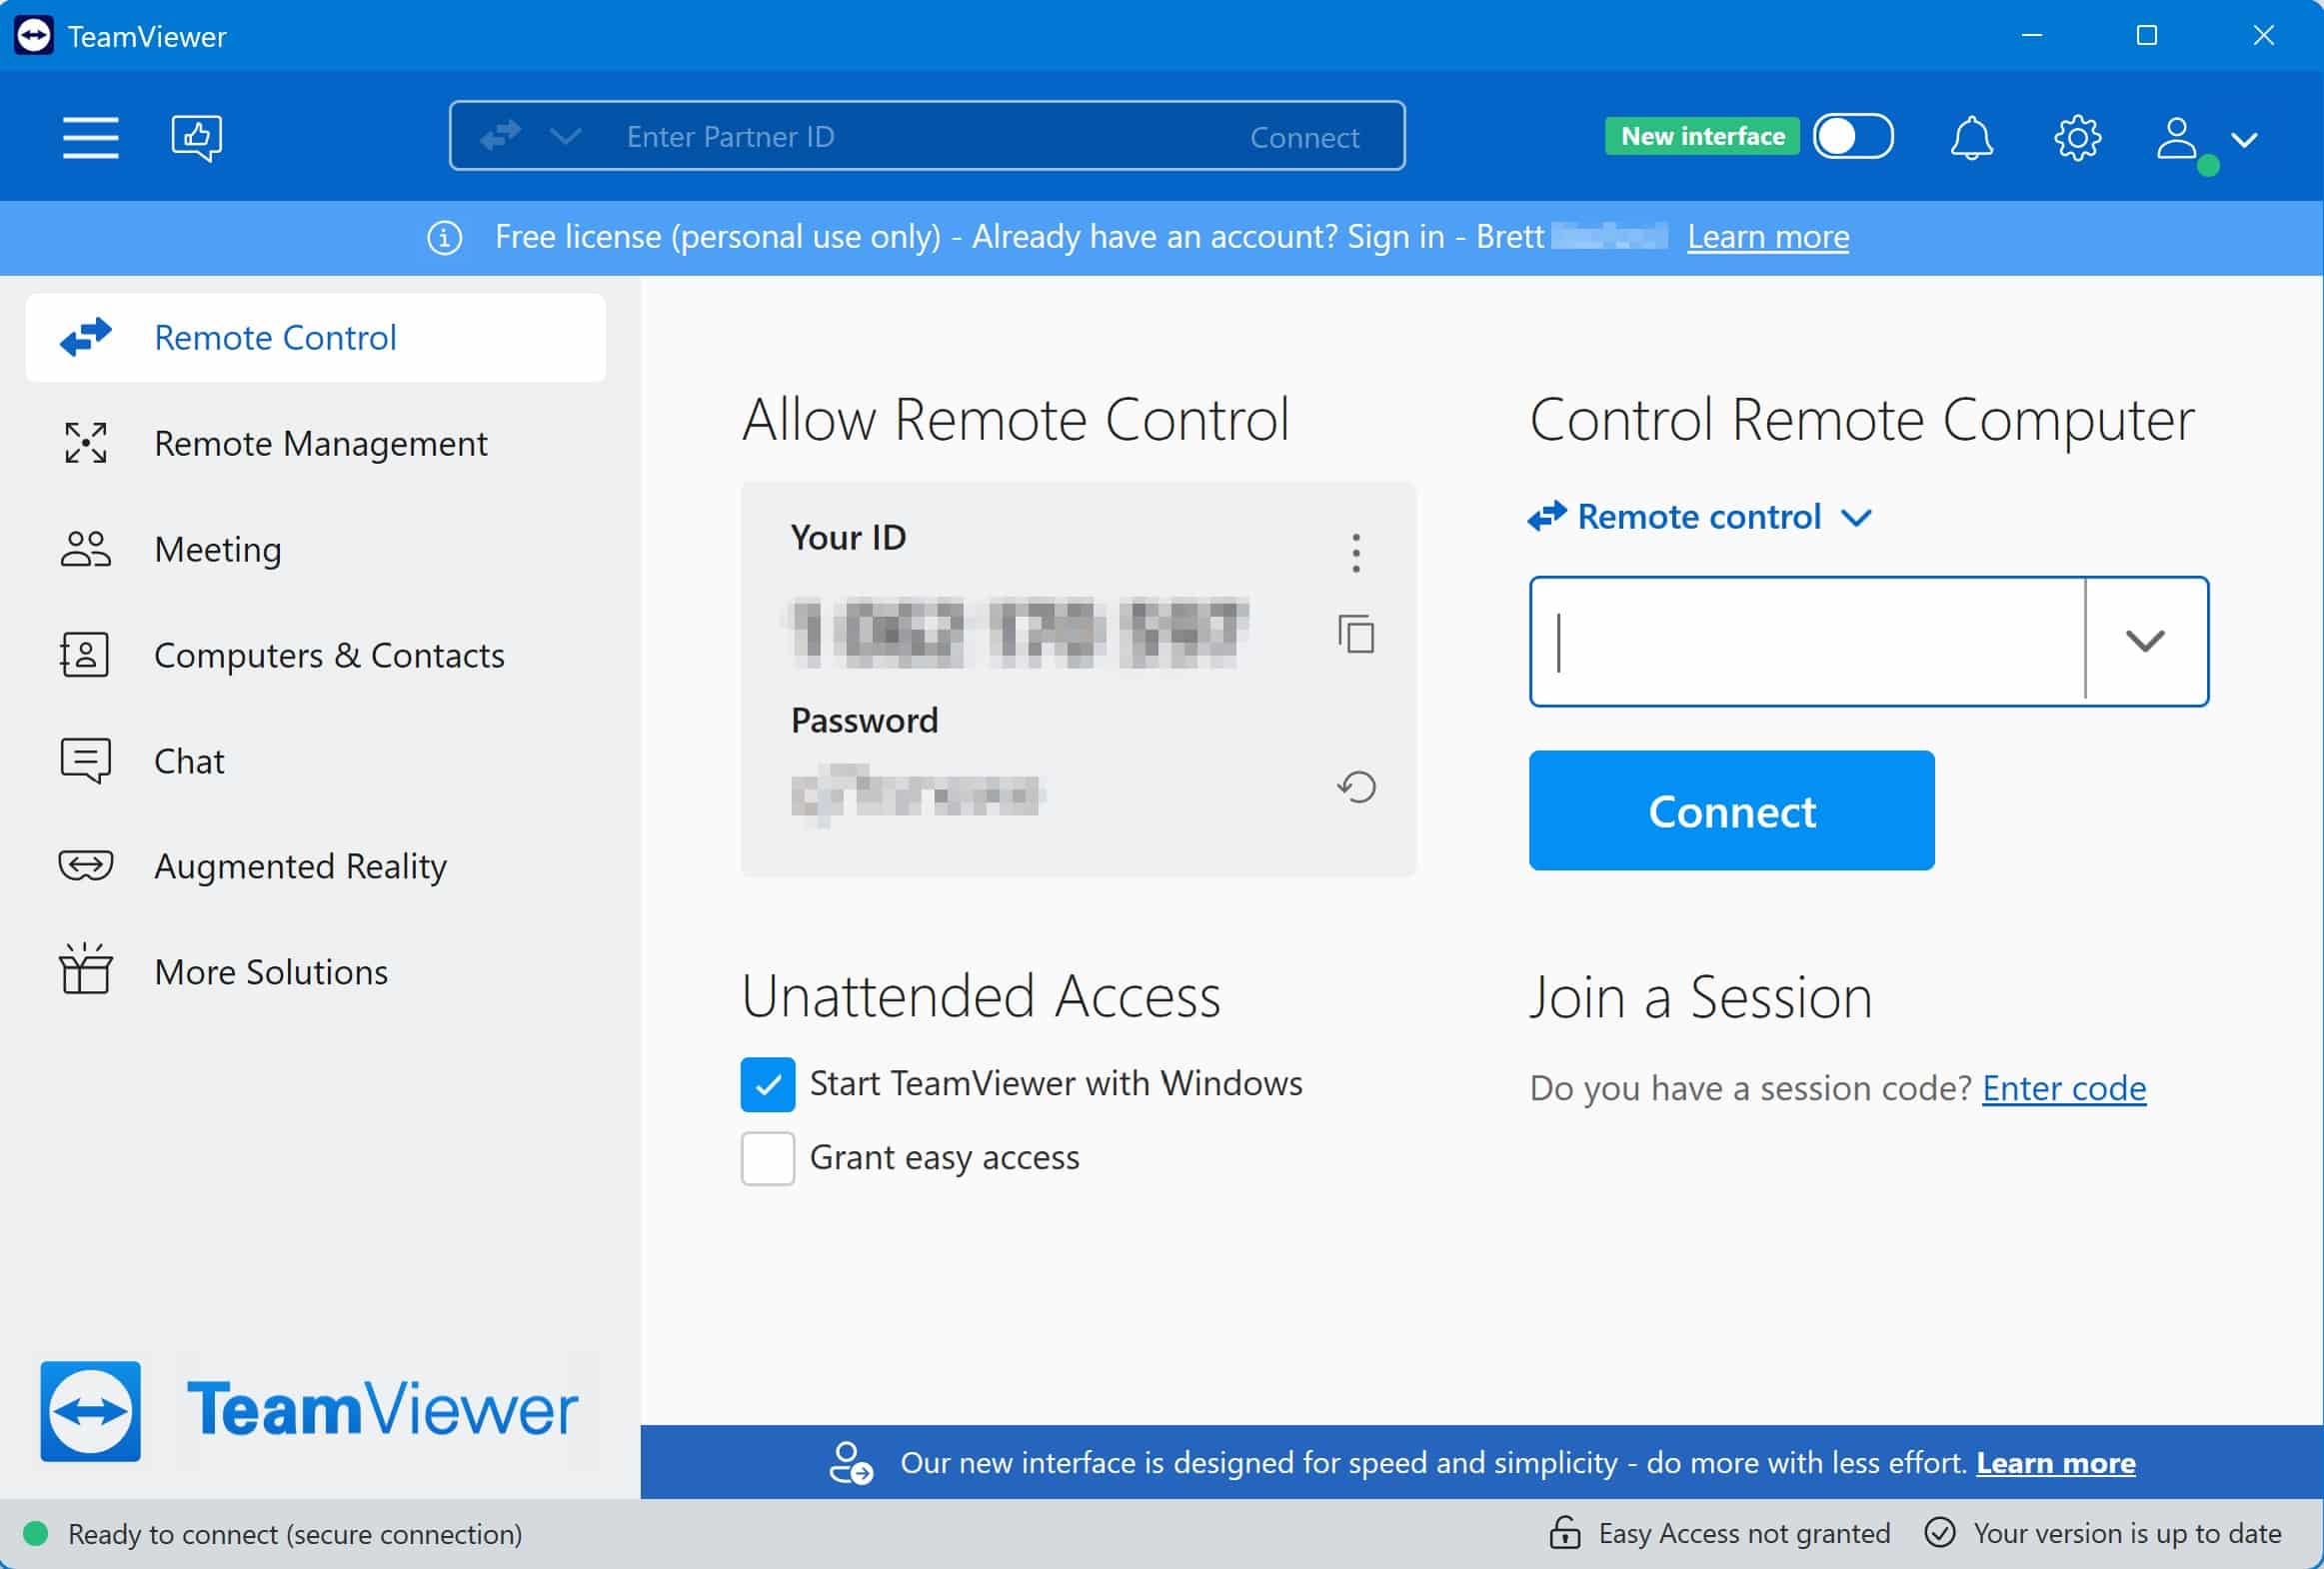Enable Grant easy access checkbox
The height and width of the screenshot is (1569, 2324).
click(767, 1158)
